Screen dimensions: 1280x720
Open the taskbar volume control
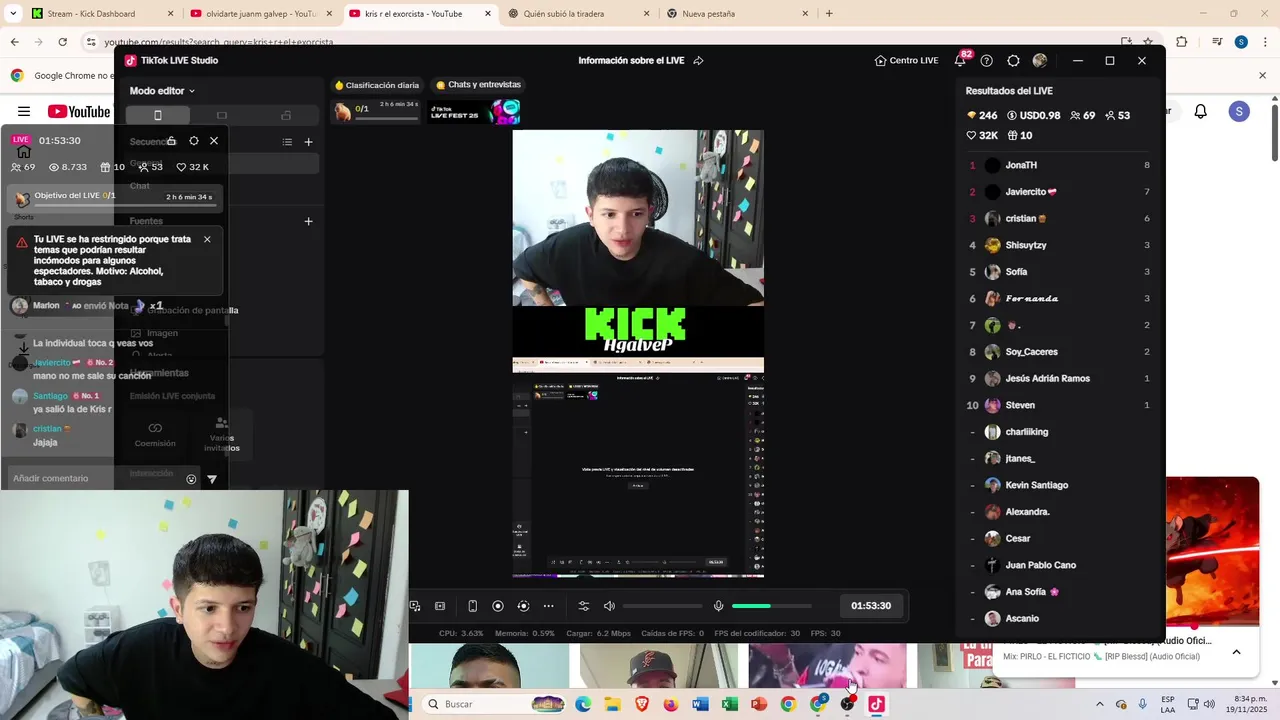pyautogui.click(x=1208, y=704)
